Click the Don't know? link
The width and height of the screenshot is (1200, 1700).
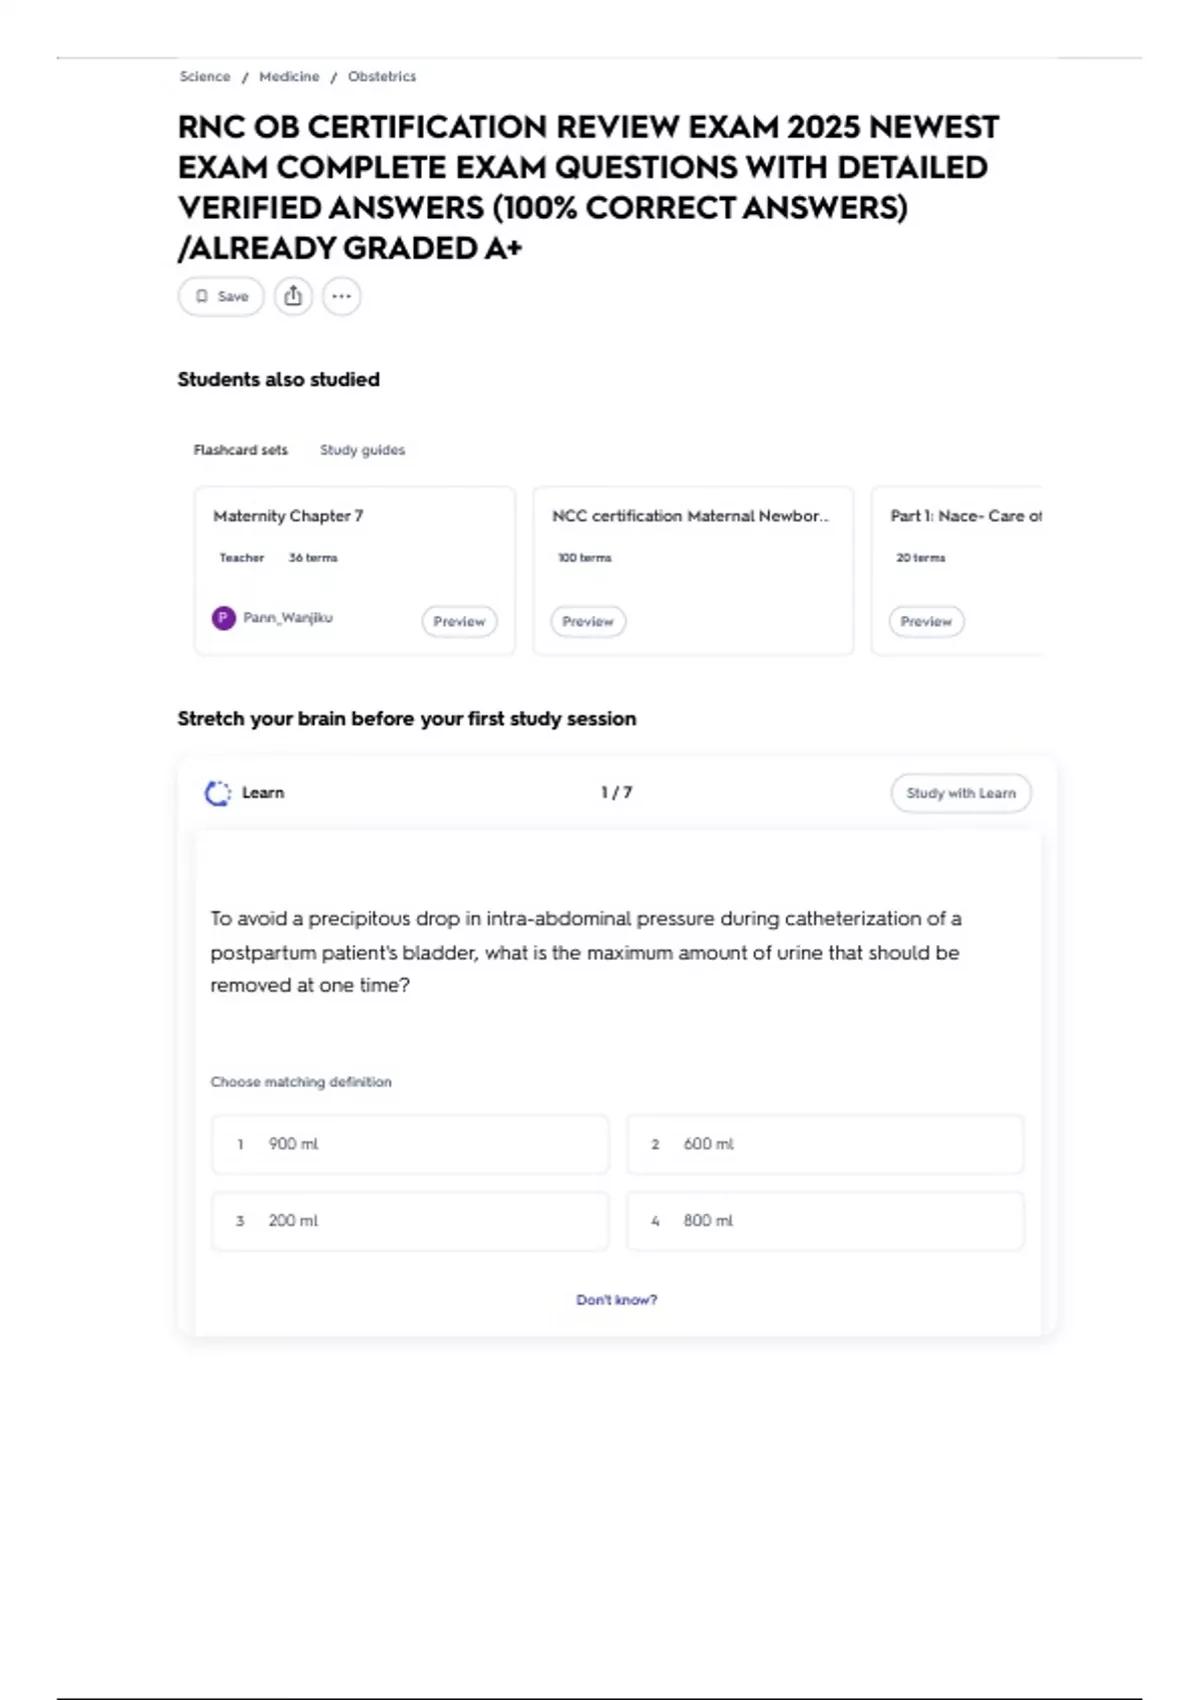coord(616,1300)
